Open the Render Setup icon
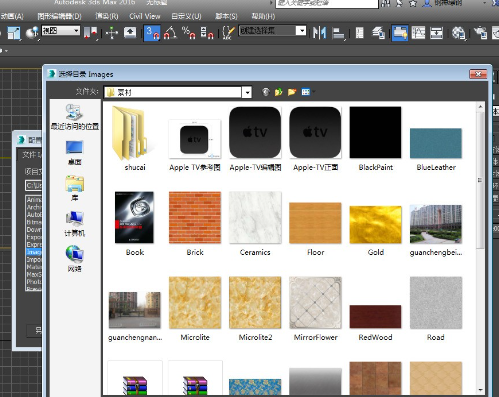This screenshot has height=397, width=499. pyautogui.click(x=480, y=33)
